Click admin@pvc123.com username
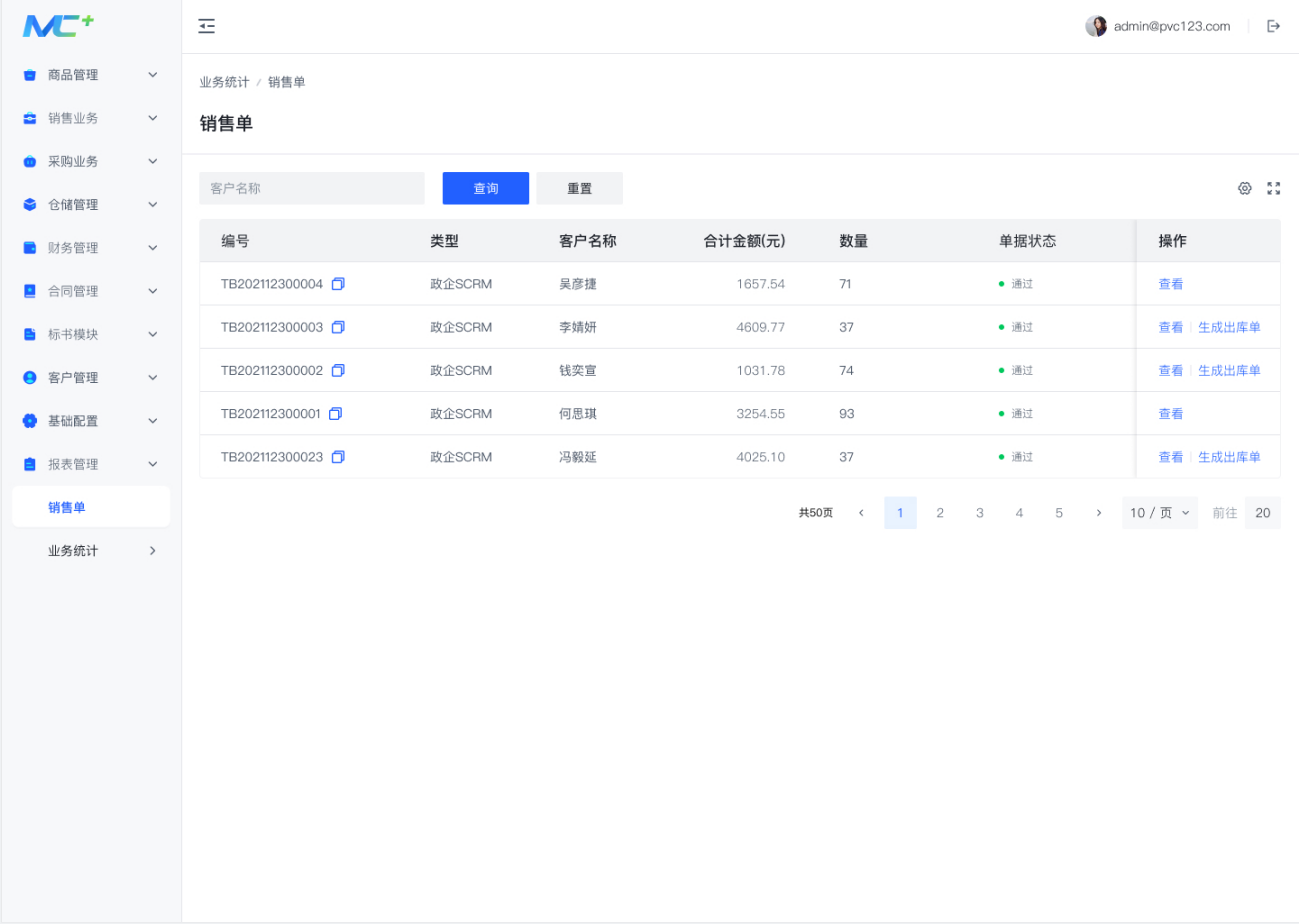 pyautogui.click(x=1172, y=26)
